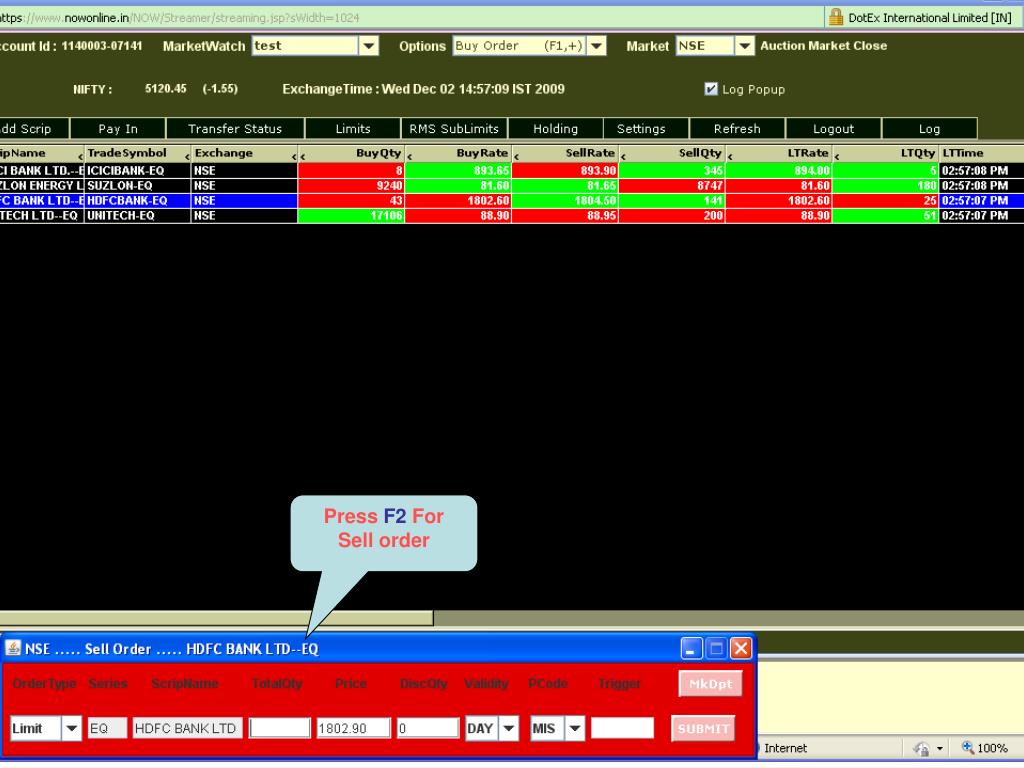The width and height of the screenshot is (1024, 768).
Task: Click Unitech buy quantity 17106
Action: pos(351,216)
